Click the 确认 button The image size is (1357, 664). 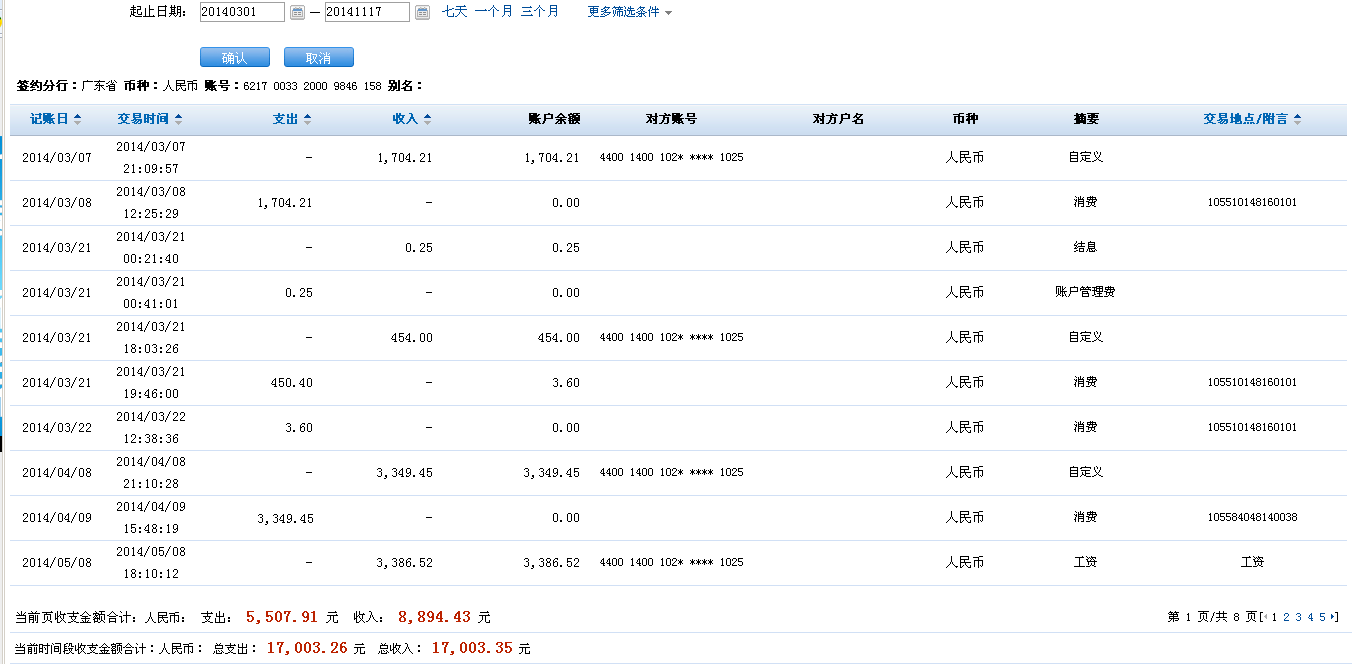234,58
